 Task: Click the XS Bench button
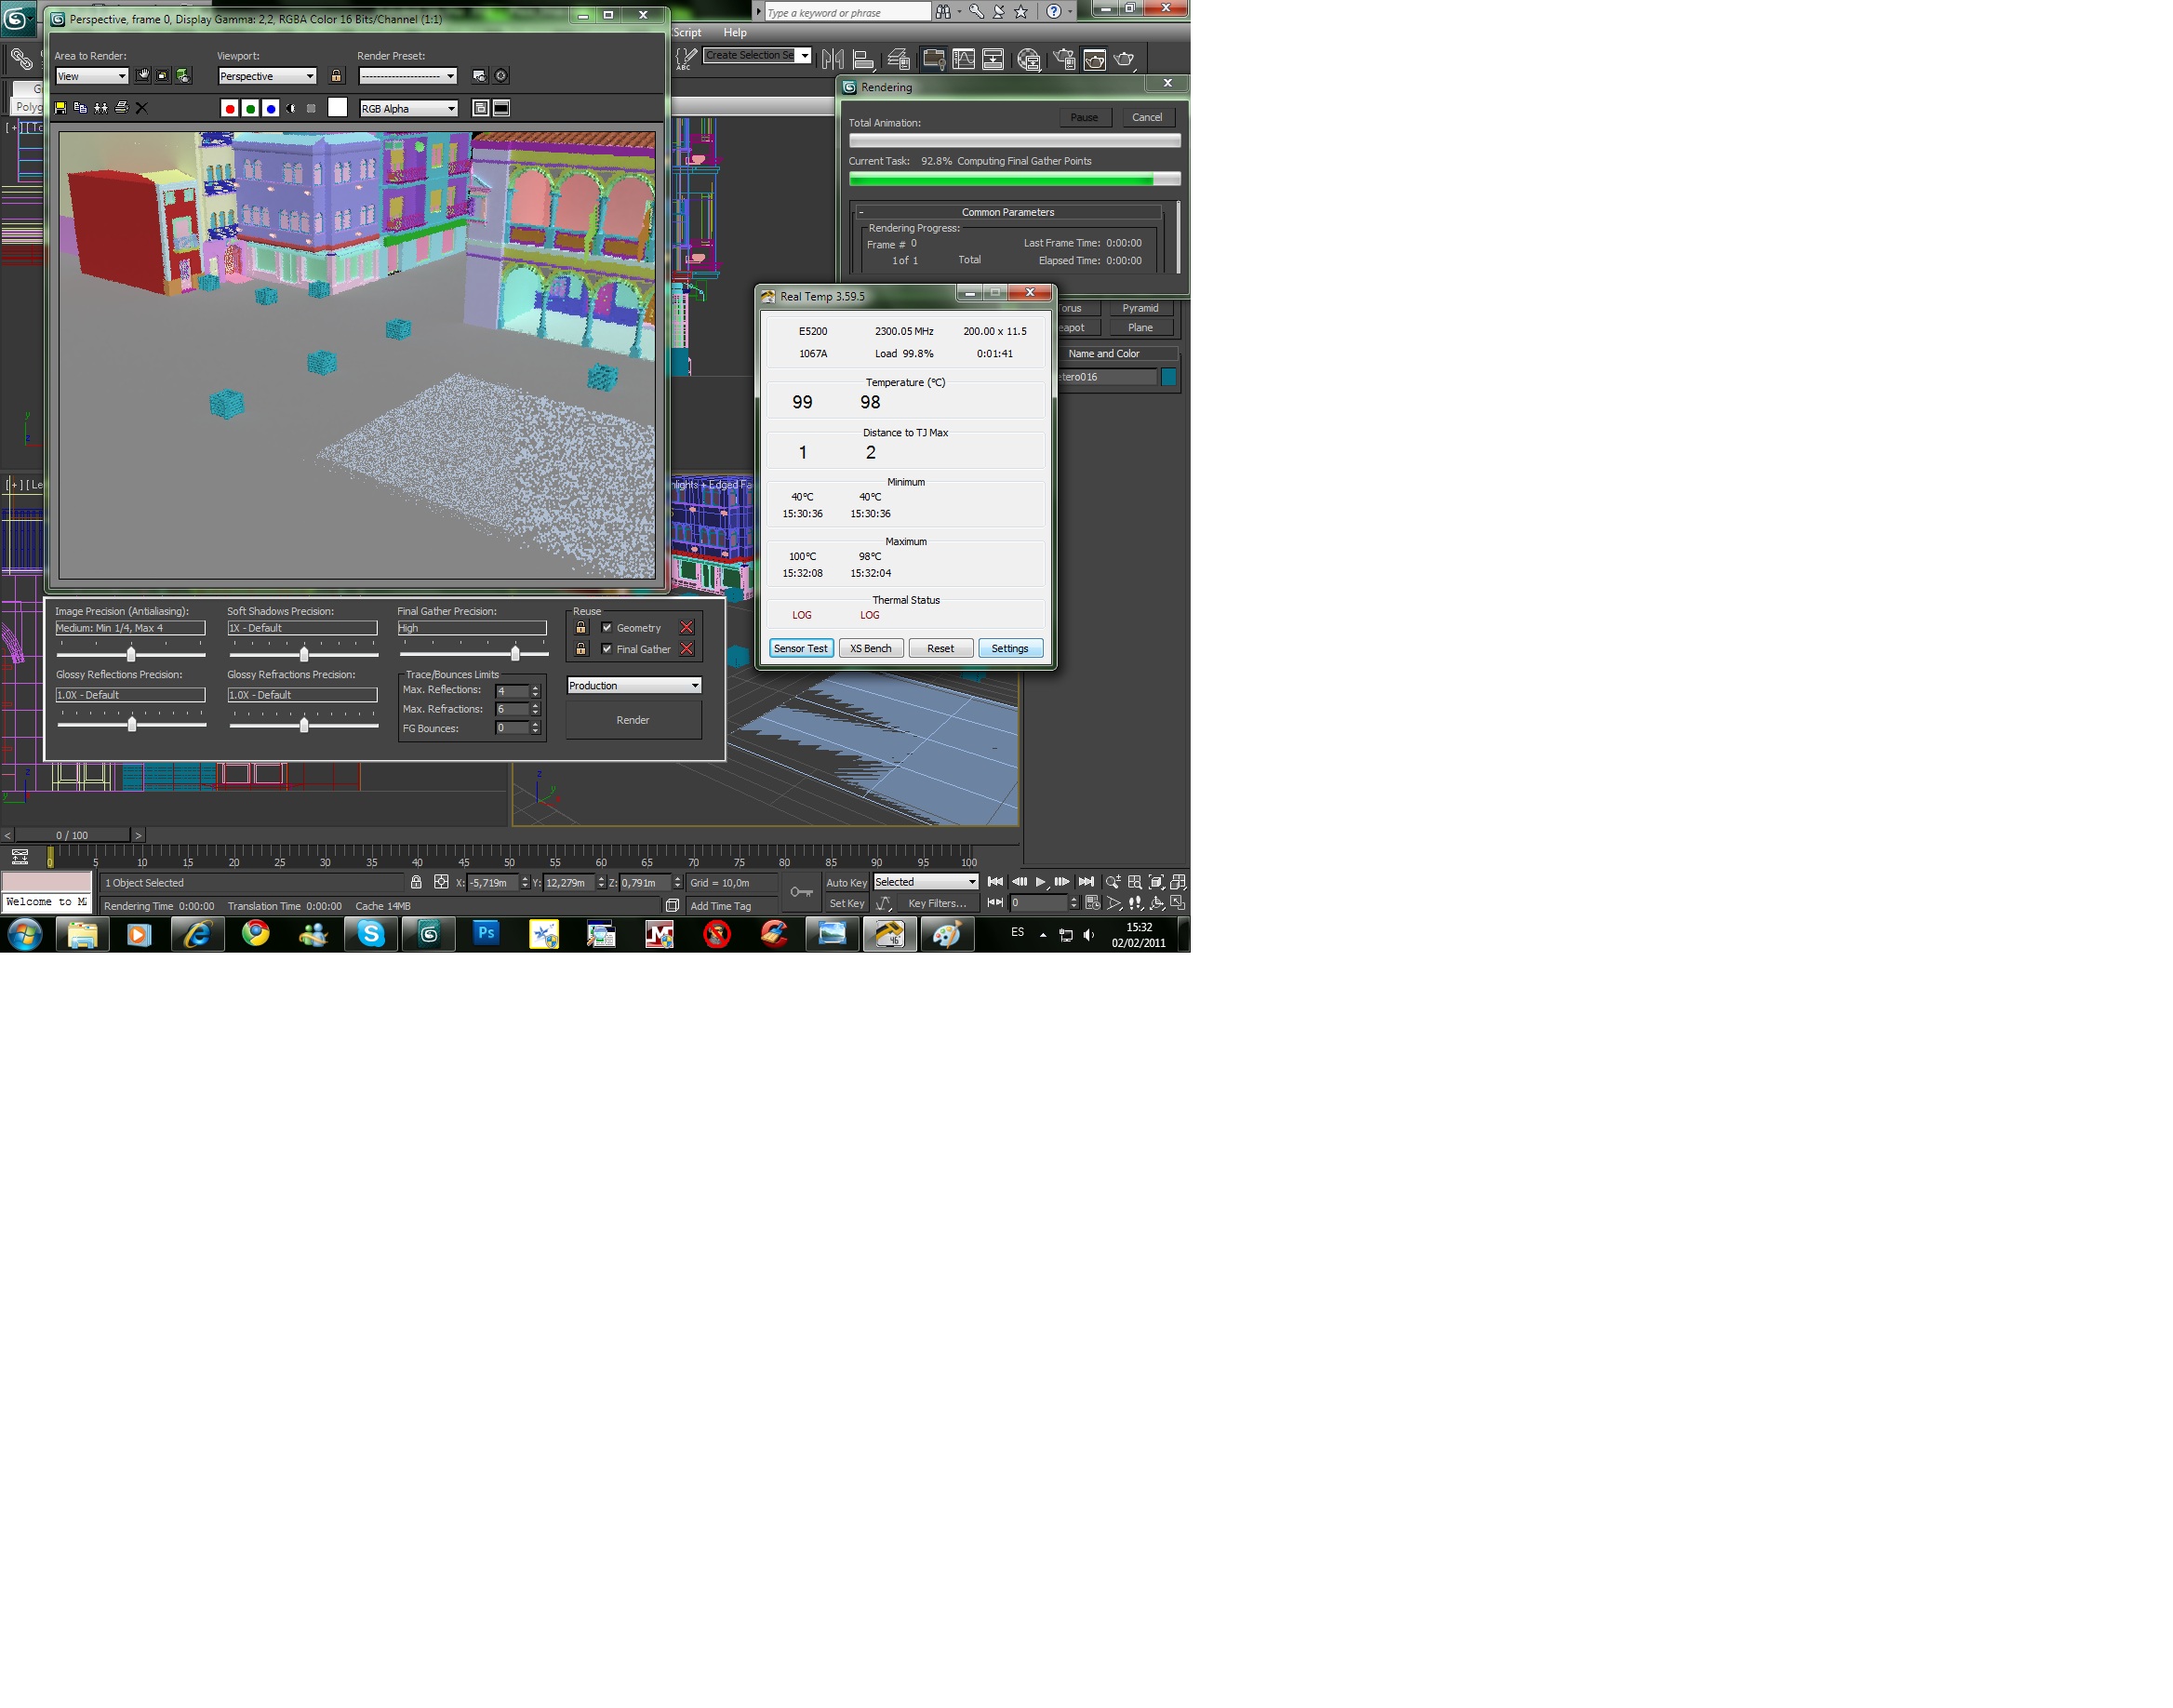pyautogui.click(x=870, y=649)
